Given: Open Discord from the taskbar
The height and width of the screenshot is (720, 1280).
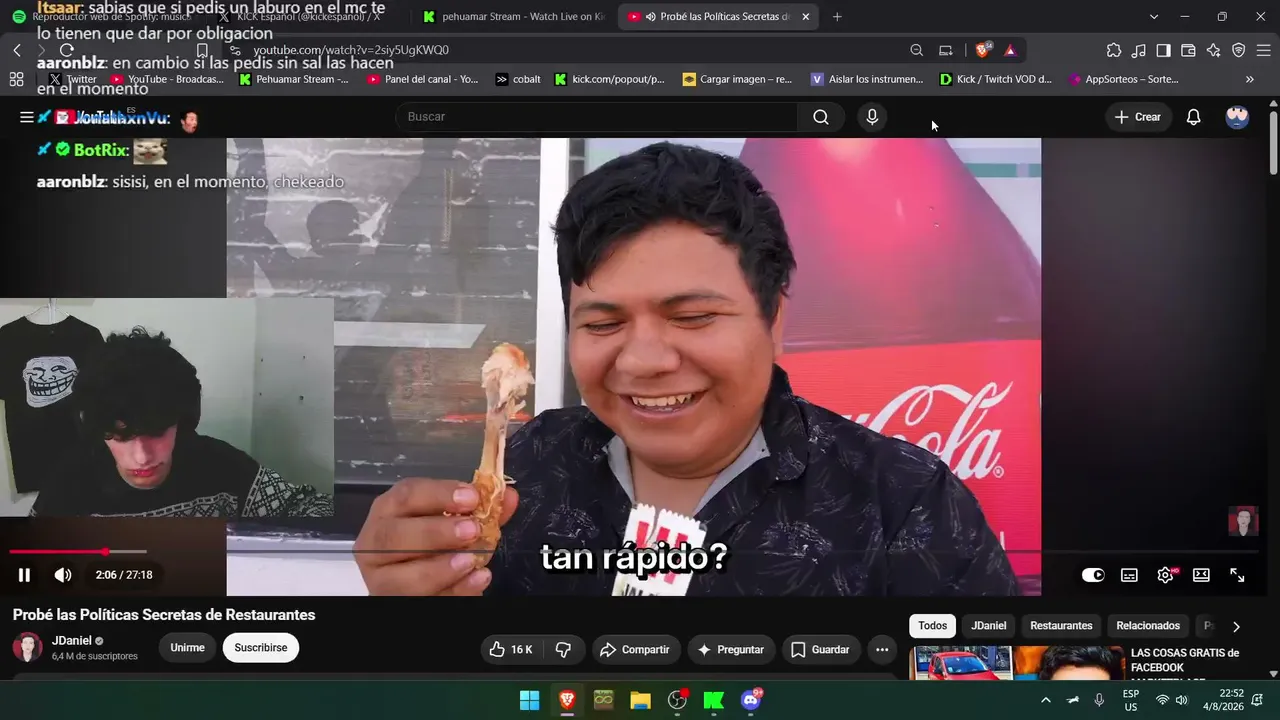Looking at the screenshot, I should [x=751, y=700].
